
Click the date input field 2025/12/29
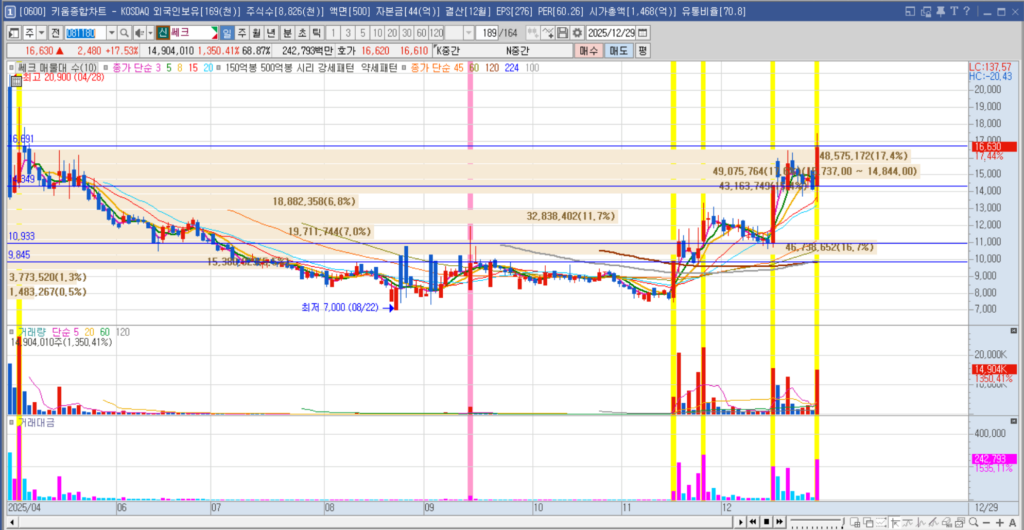pyautogui.click(x=611, y=33)
